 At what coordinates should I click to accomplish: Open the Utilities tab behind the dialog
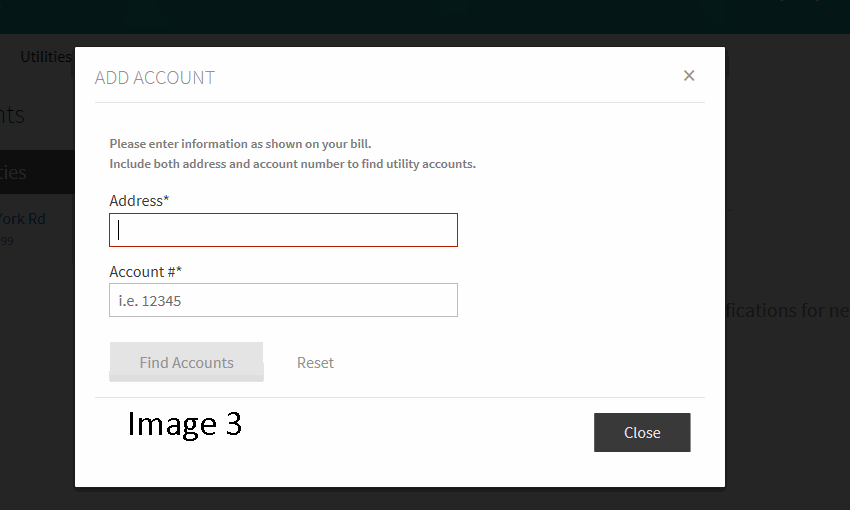[x=46, y=57]
